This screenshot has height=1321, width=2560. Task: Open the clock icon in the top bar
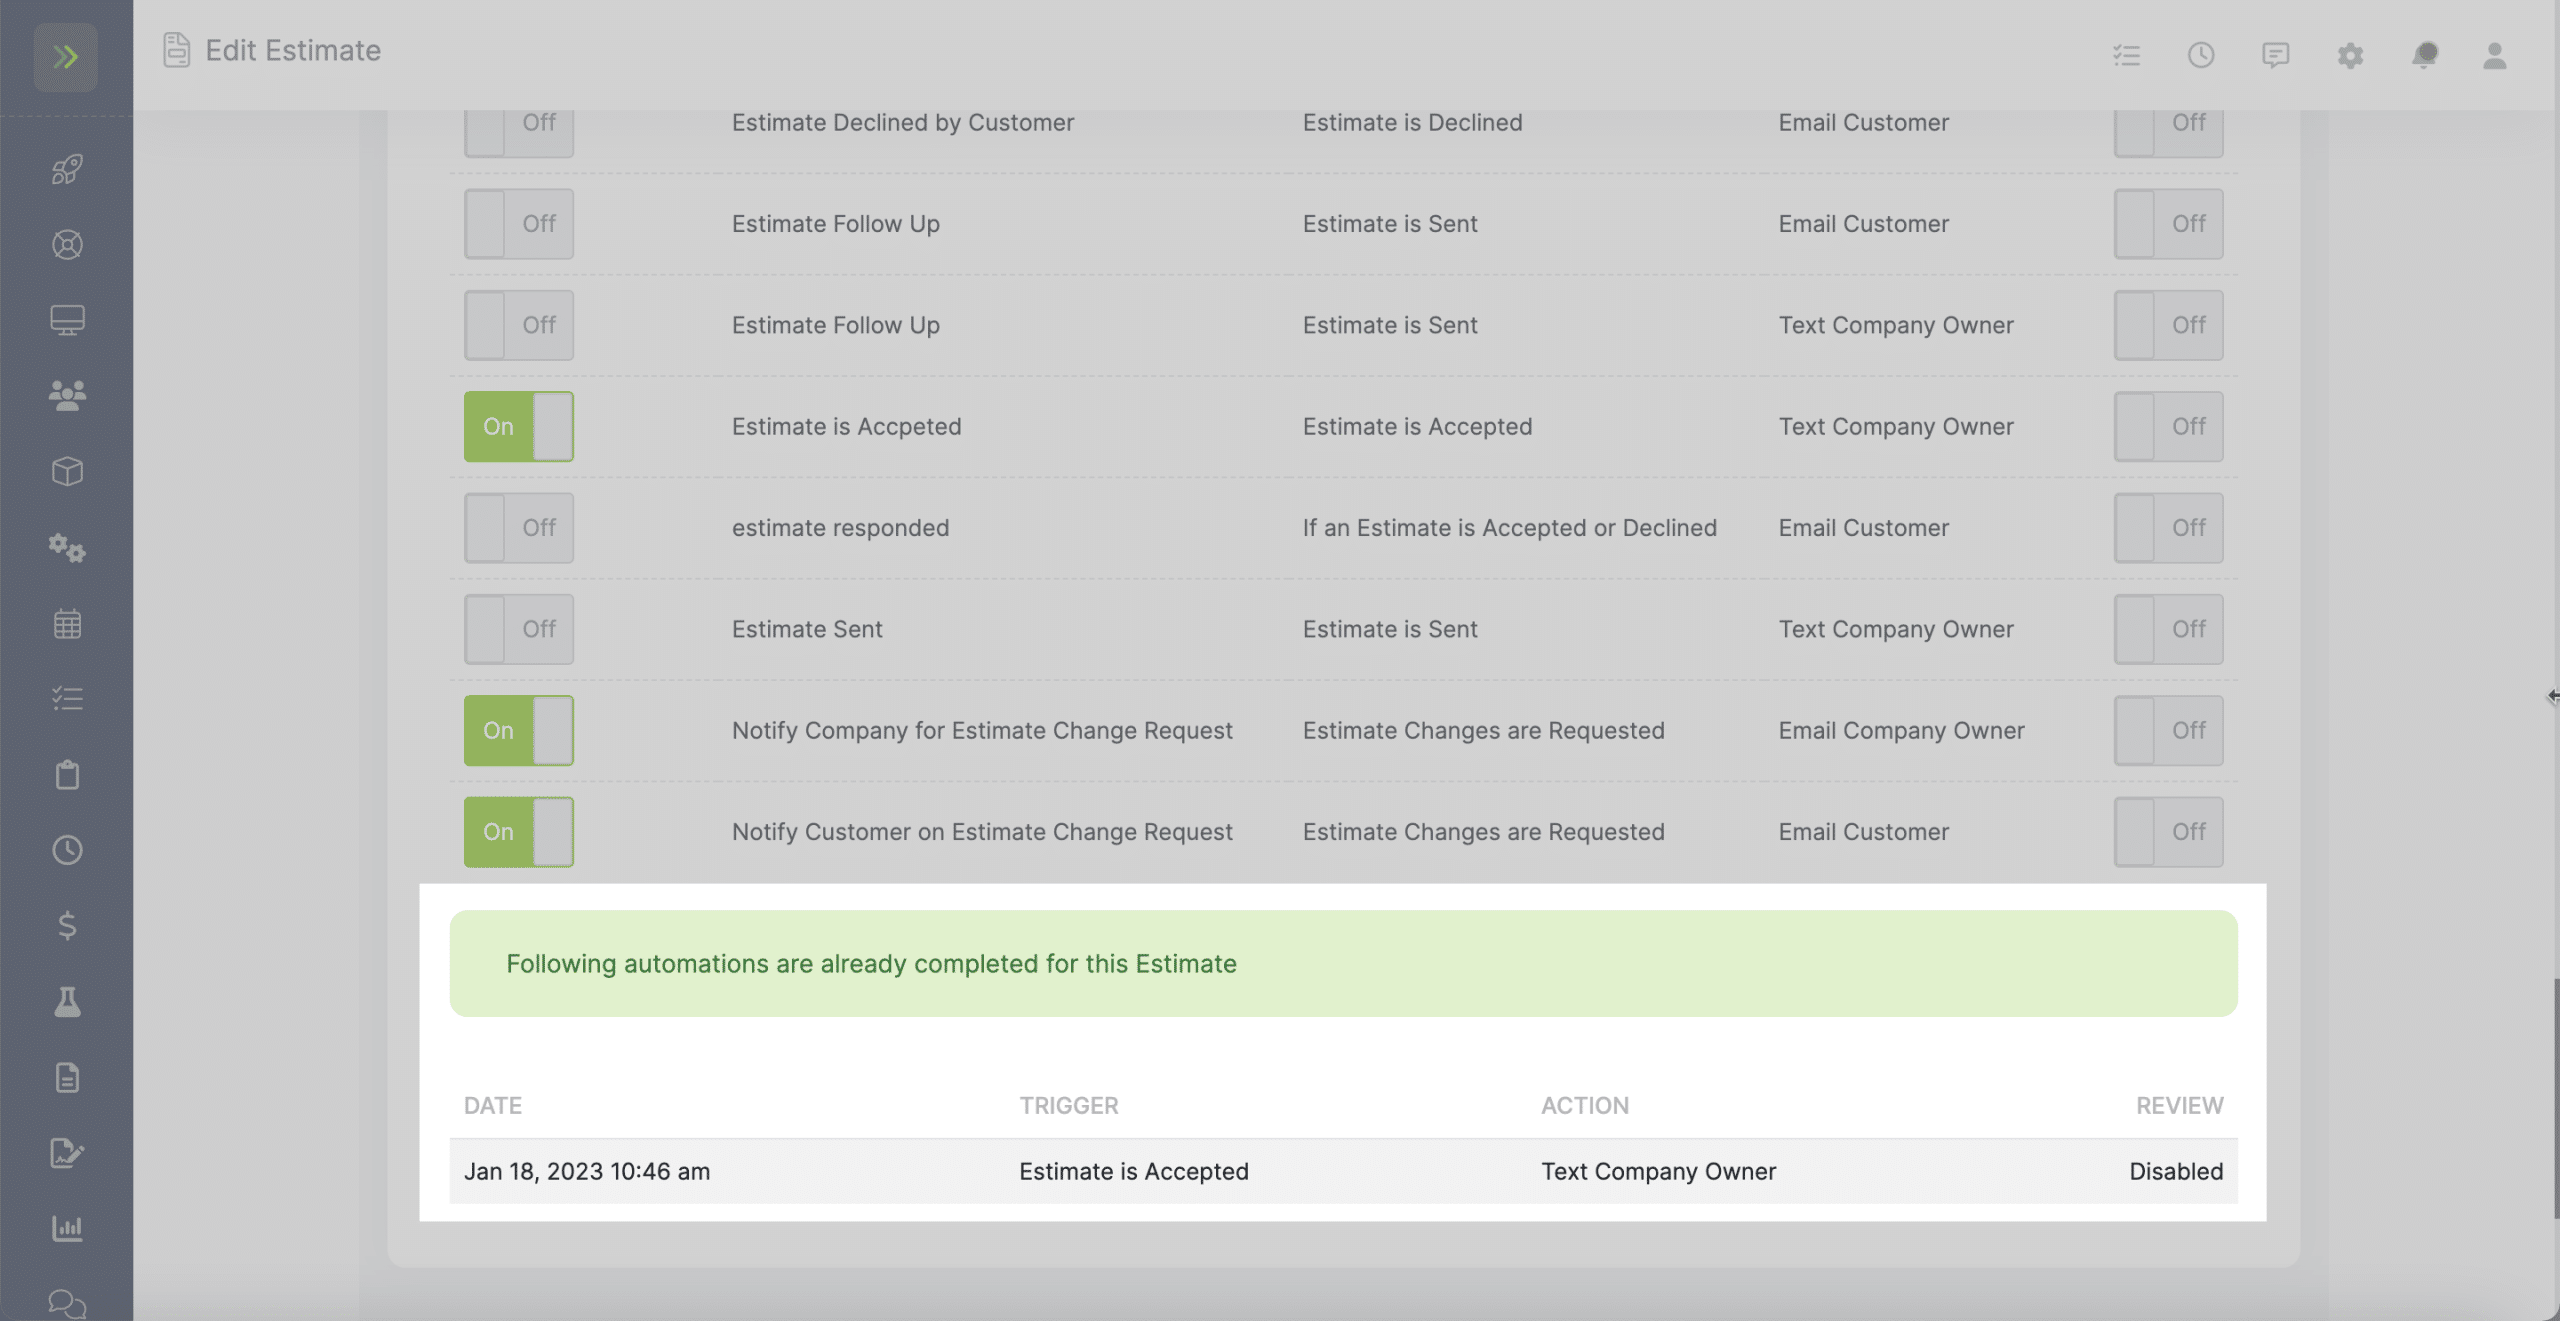click(x=2200, y=55)
